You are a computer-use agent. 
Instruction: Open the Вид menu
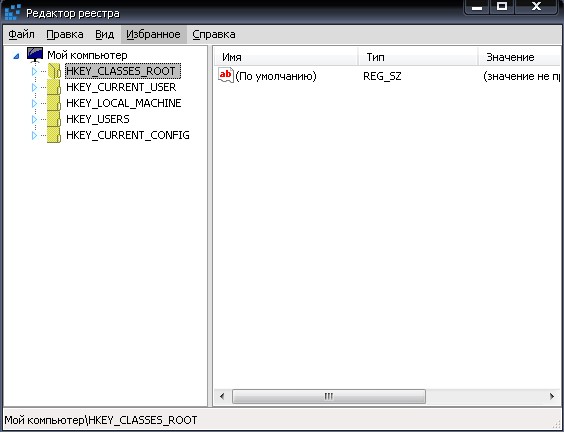point(105,35)
